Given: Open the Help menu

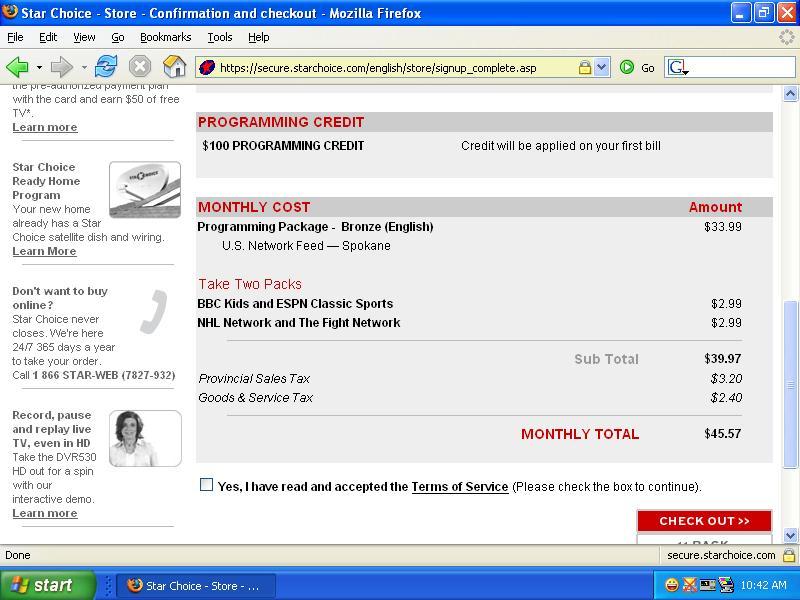Looking at the screenshot, I should [259, 37].
